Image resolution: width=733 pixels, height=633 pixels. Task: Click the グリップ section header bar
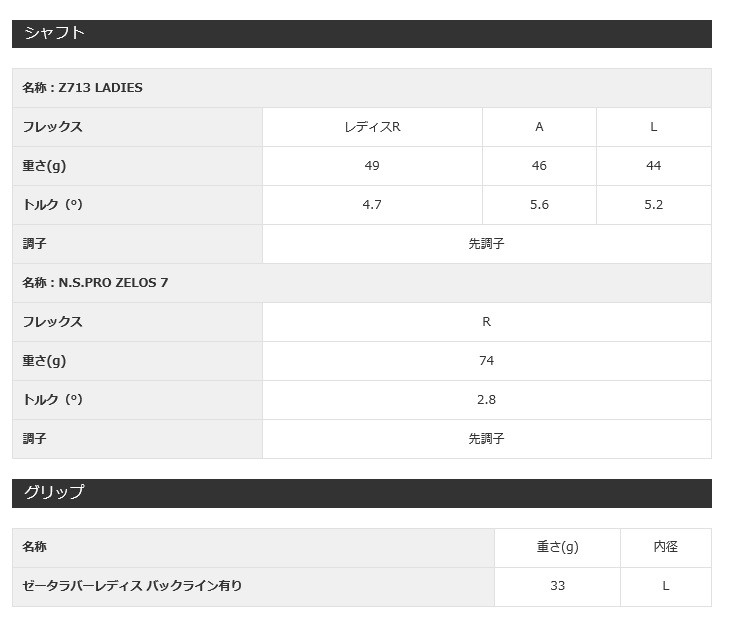(361, 493)
